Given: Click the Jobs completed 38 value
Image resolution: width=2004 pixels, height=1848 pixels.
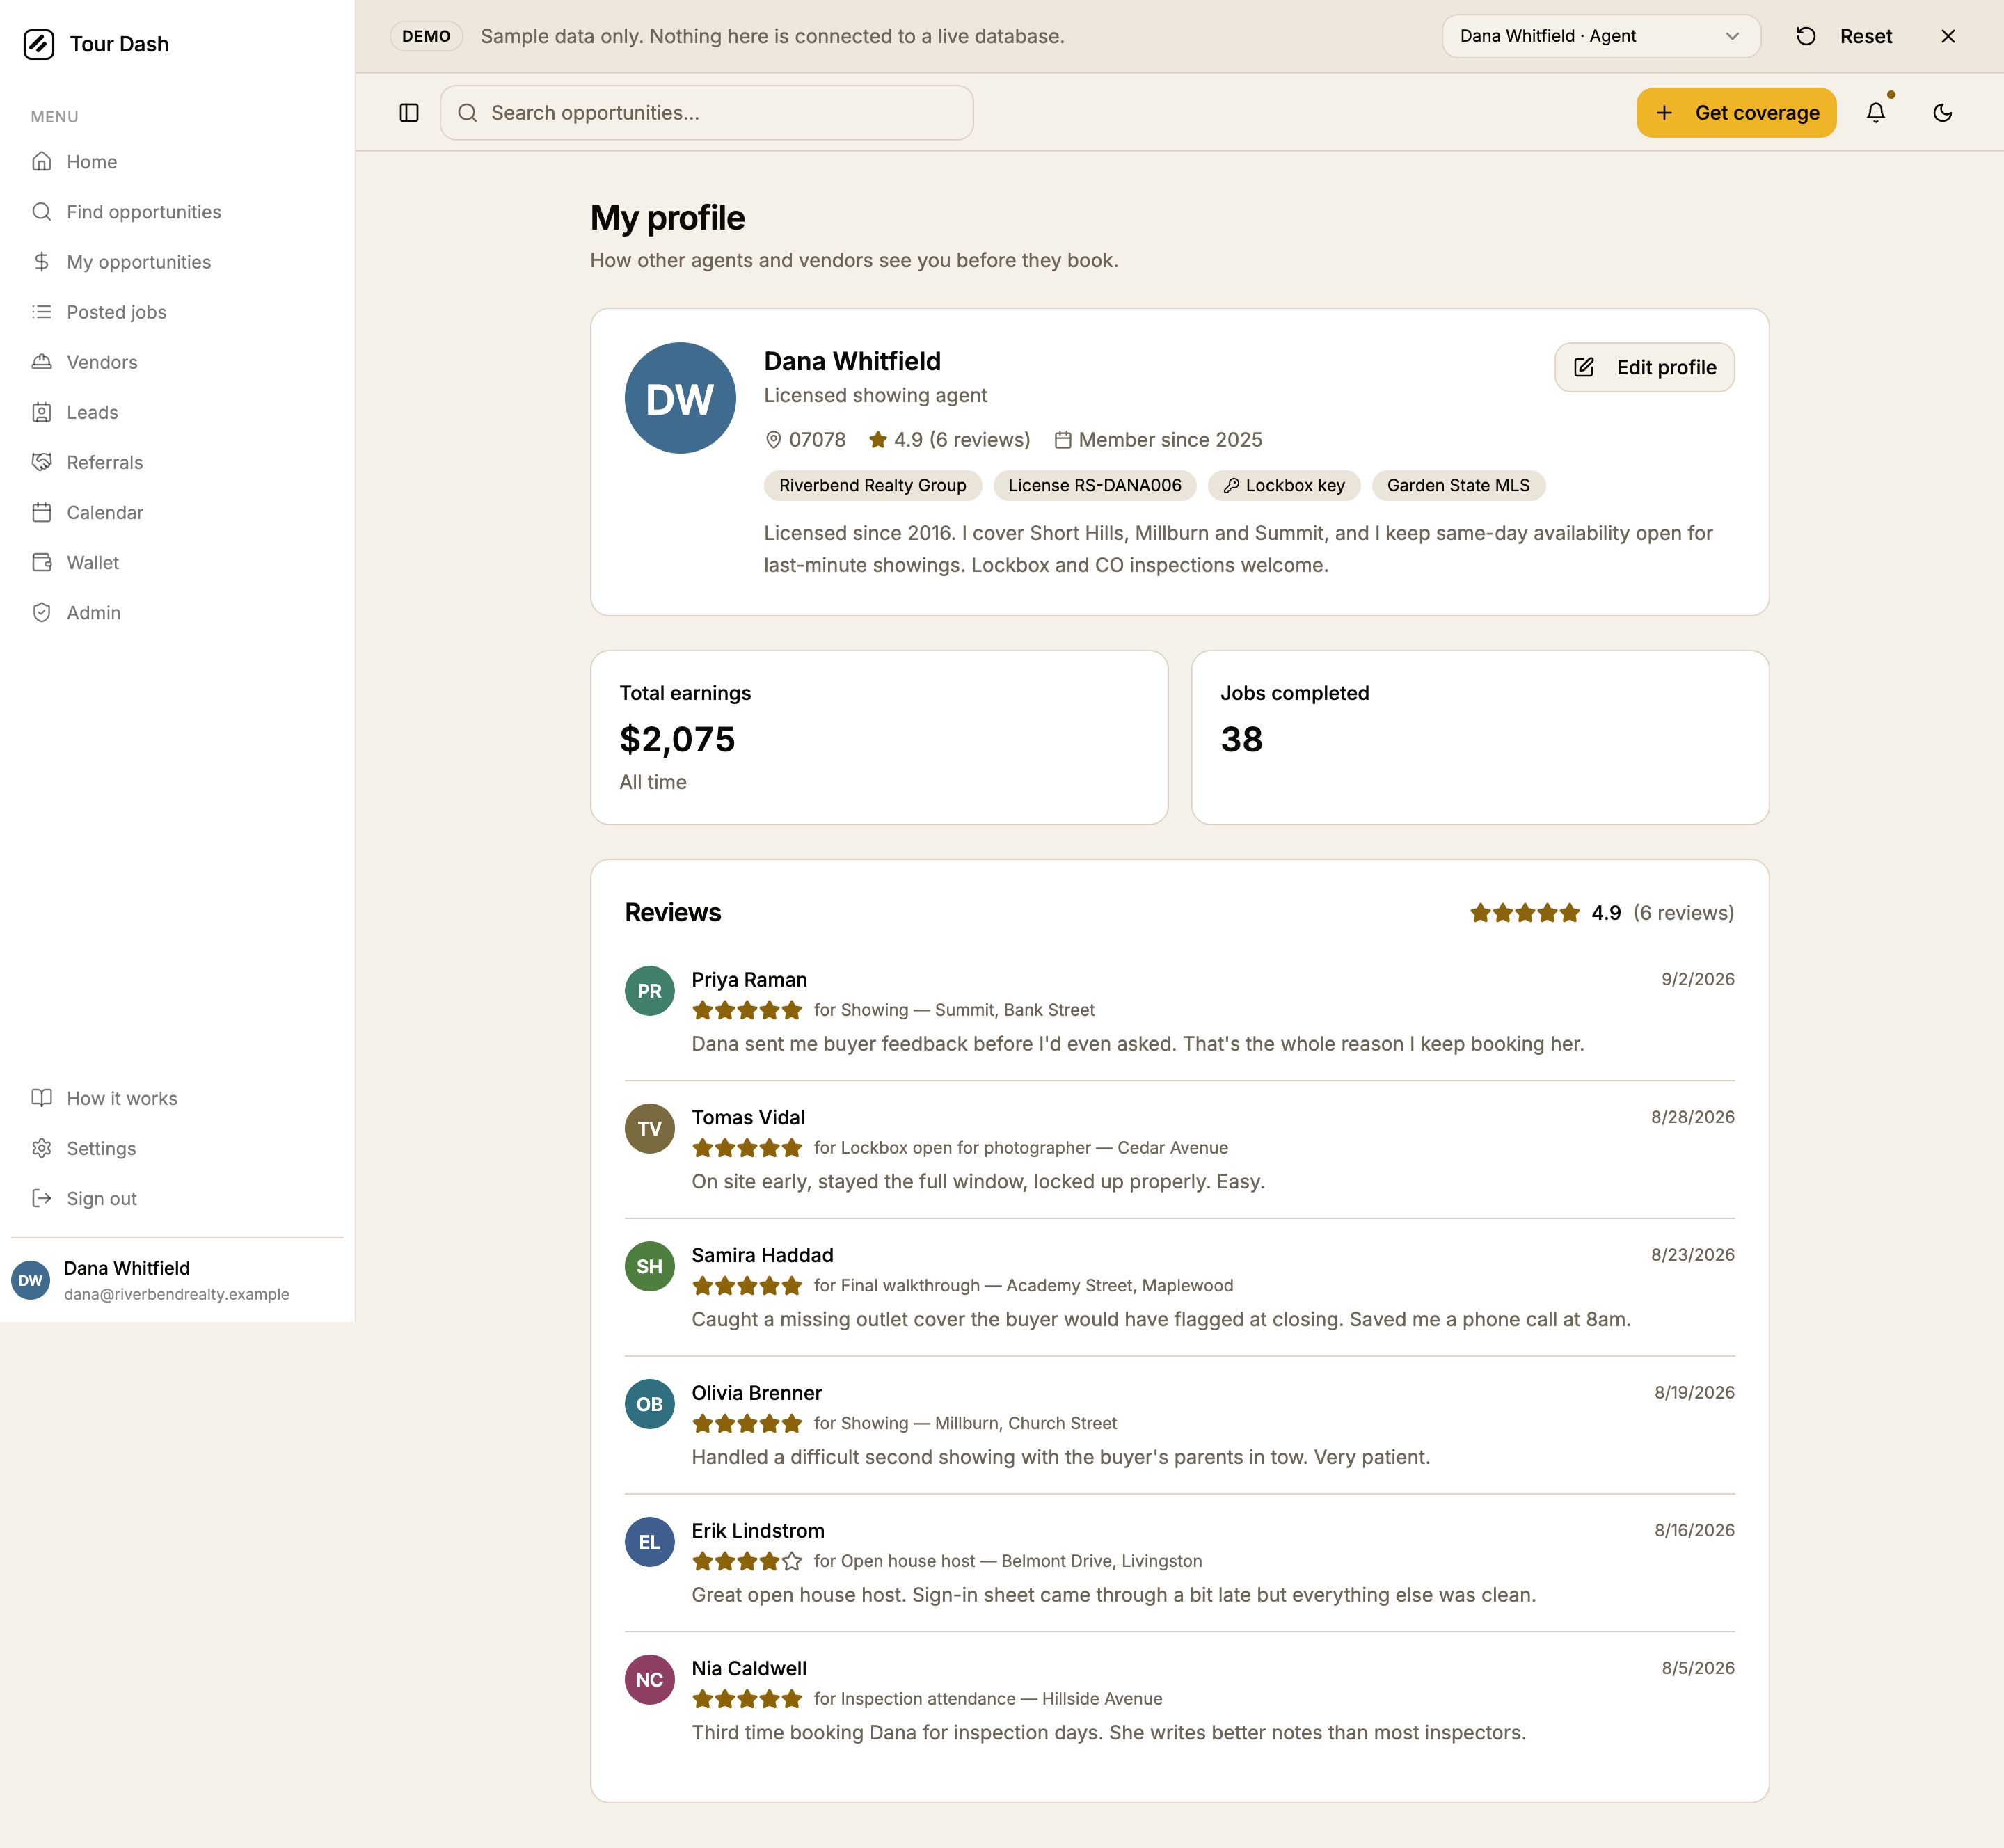Looking at the screenshot, I should tap(1241, 739).
